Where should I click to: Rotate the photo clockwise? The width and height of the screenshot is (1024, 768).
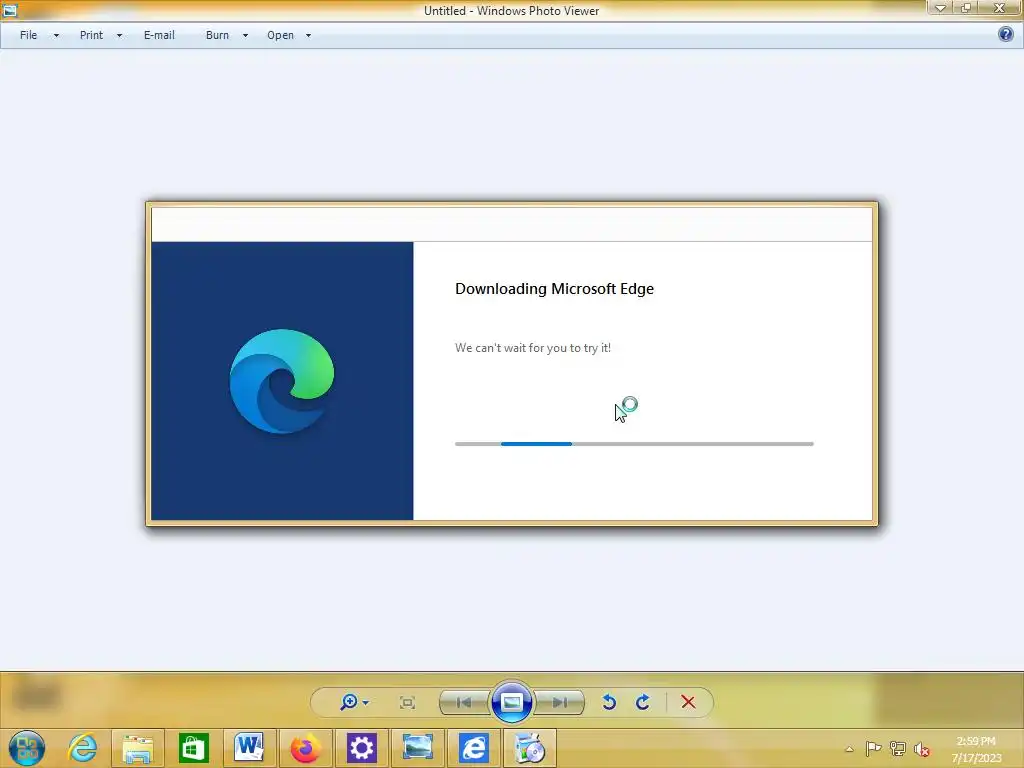pos(643,702)
